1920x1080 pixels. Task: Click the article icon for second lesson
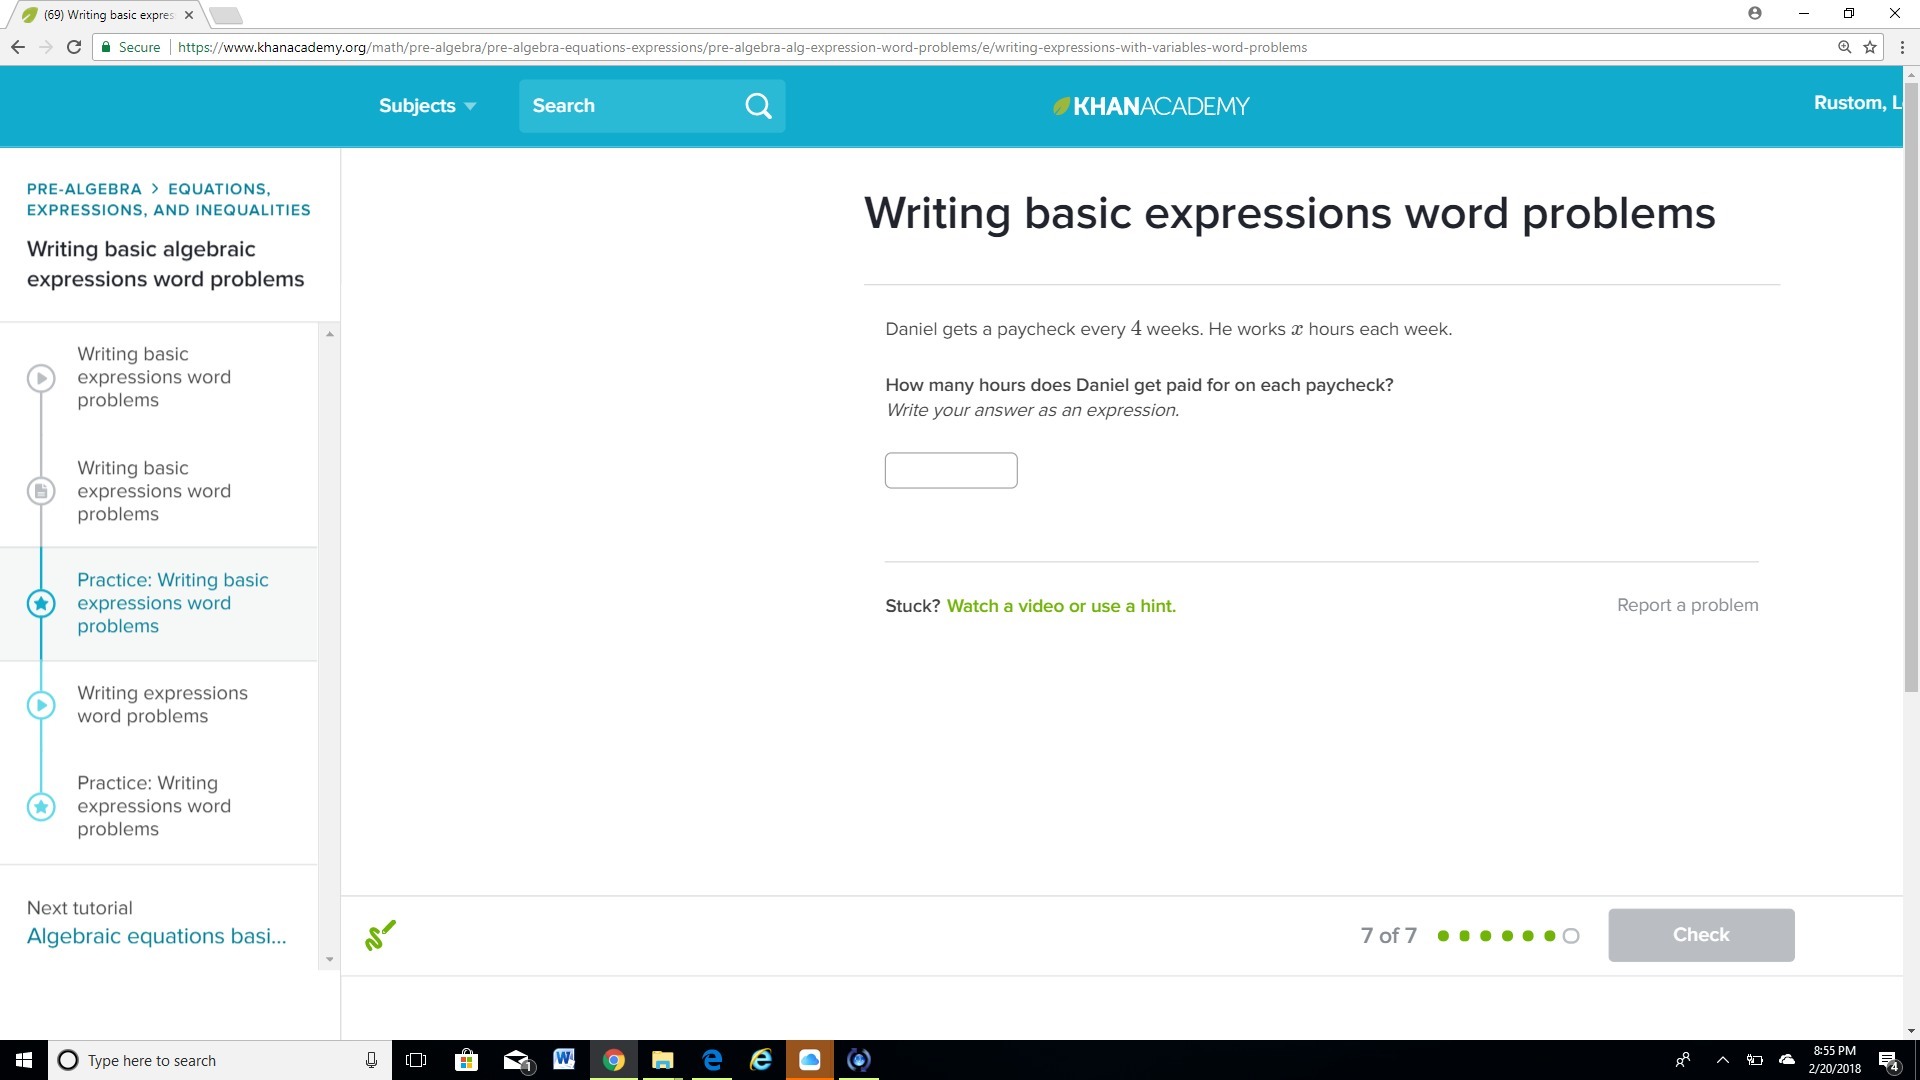[41, 491]
